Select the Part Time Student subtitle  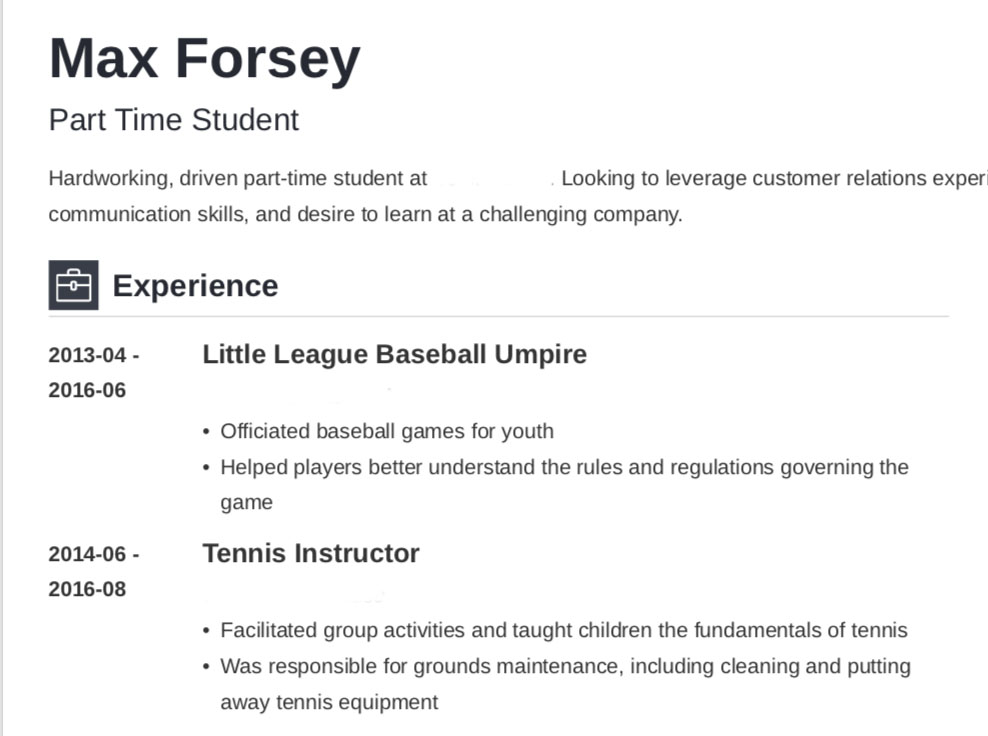point(174,120)
